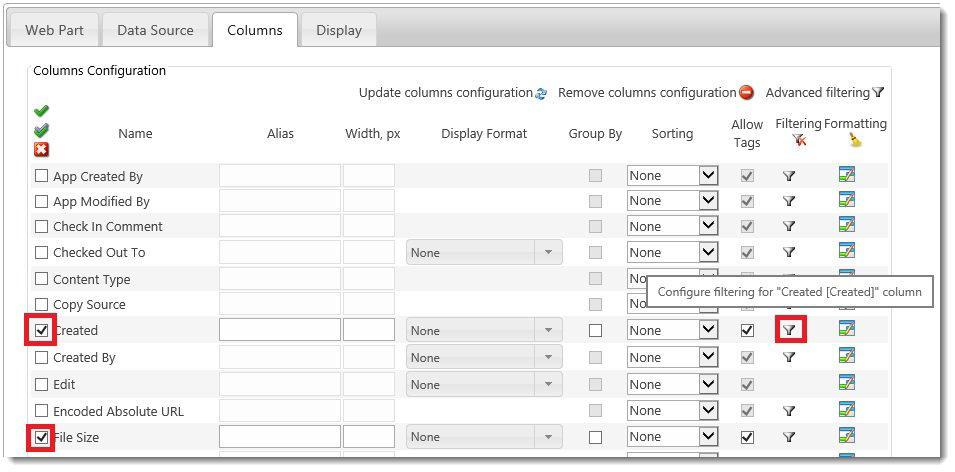The width and height of the screenshot is (955, 472).
Task: Open Display Format dropdown for Created row
Action: click(x=484, y=330)
